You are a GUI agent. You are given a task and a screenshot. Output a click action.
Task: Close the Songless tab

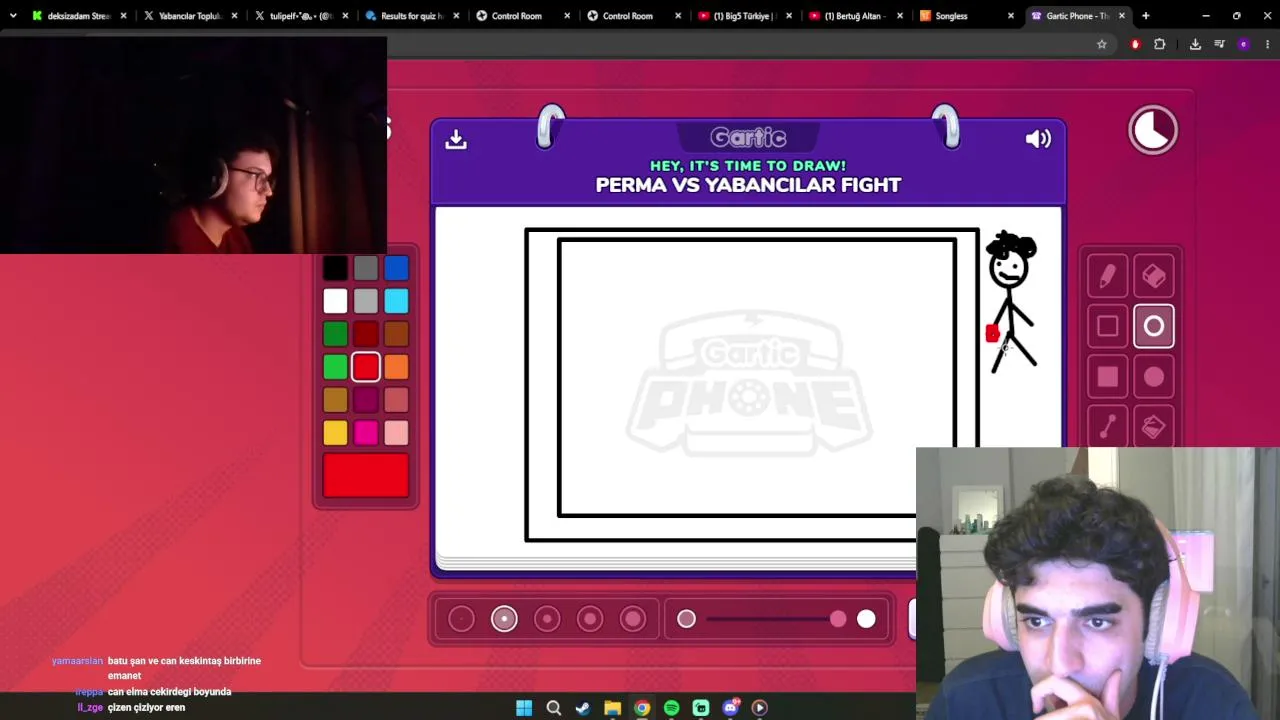click(x=1010, y=16)
